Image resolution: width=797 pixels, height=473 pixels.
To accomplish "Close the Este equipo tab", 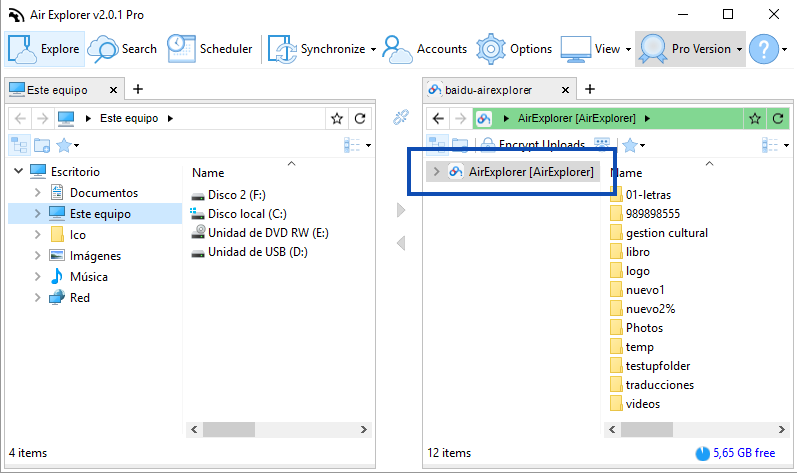I will click(x=113, y=90).
